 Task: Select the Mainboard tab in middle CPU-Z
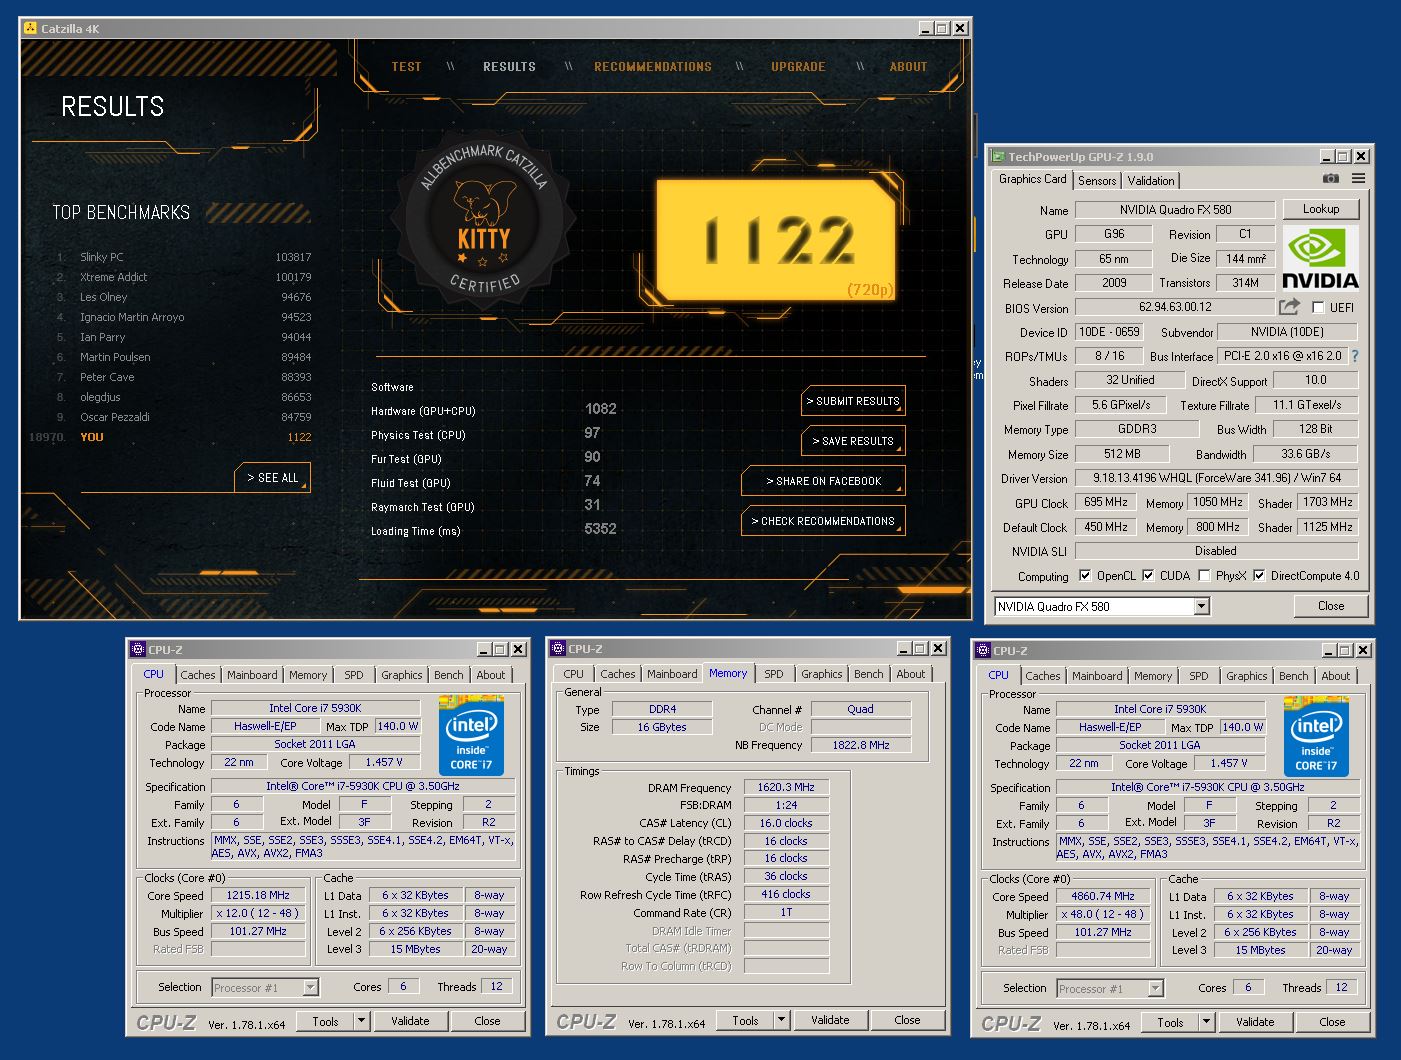click(x=672, y=674)
